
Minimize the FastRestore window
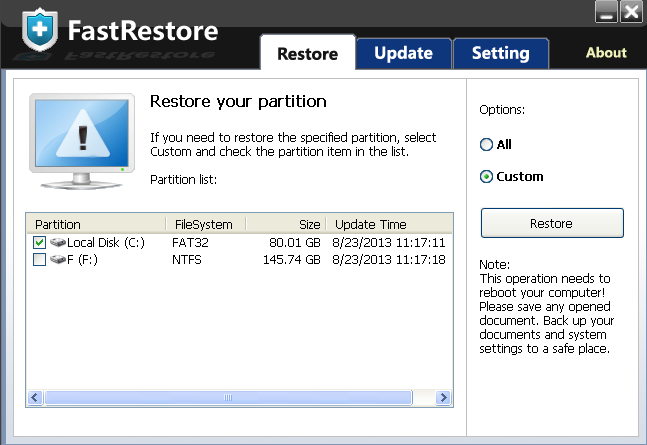[x=607, y=12]
